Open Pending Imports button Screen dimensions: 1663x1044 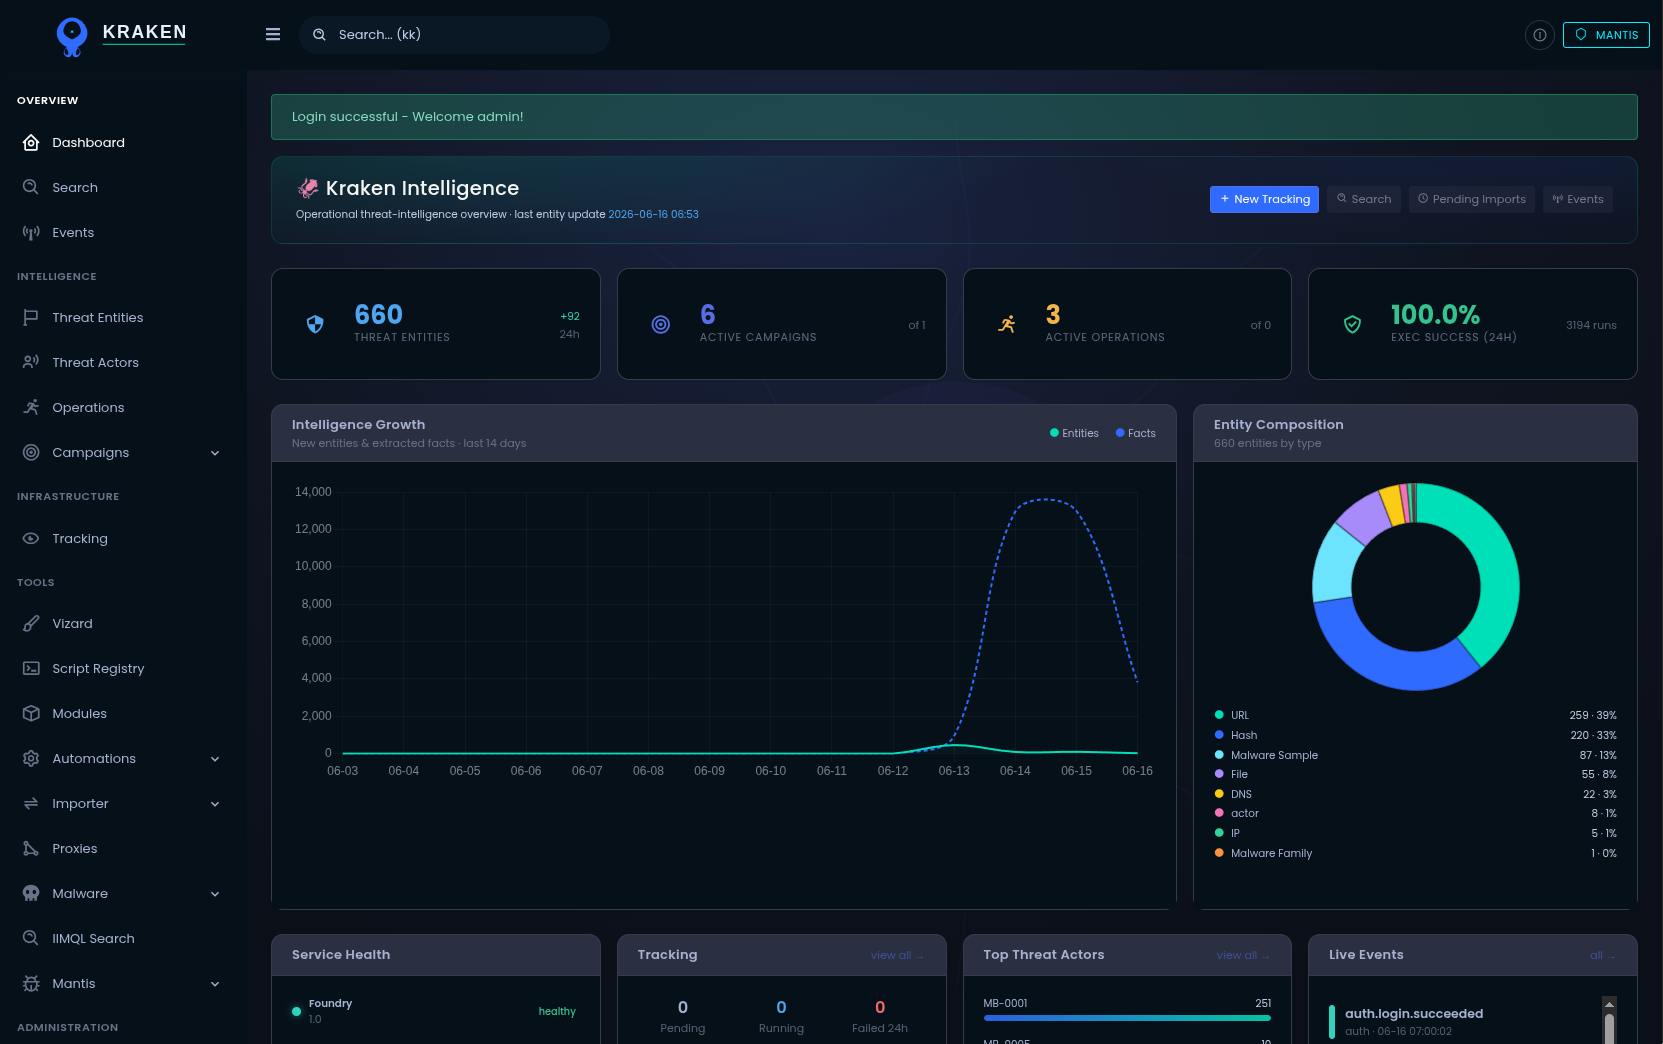[x=1472, y=199]
